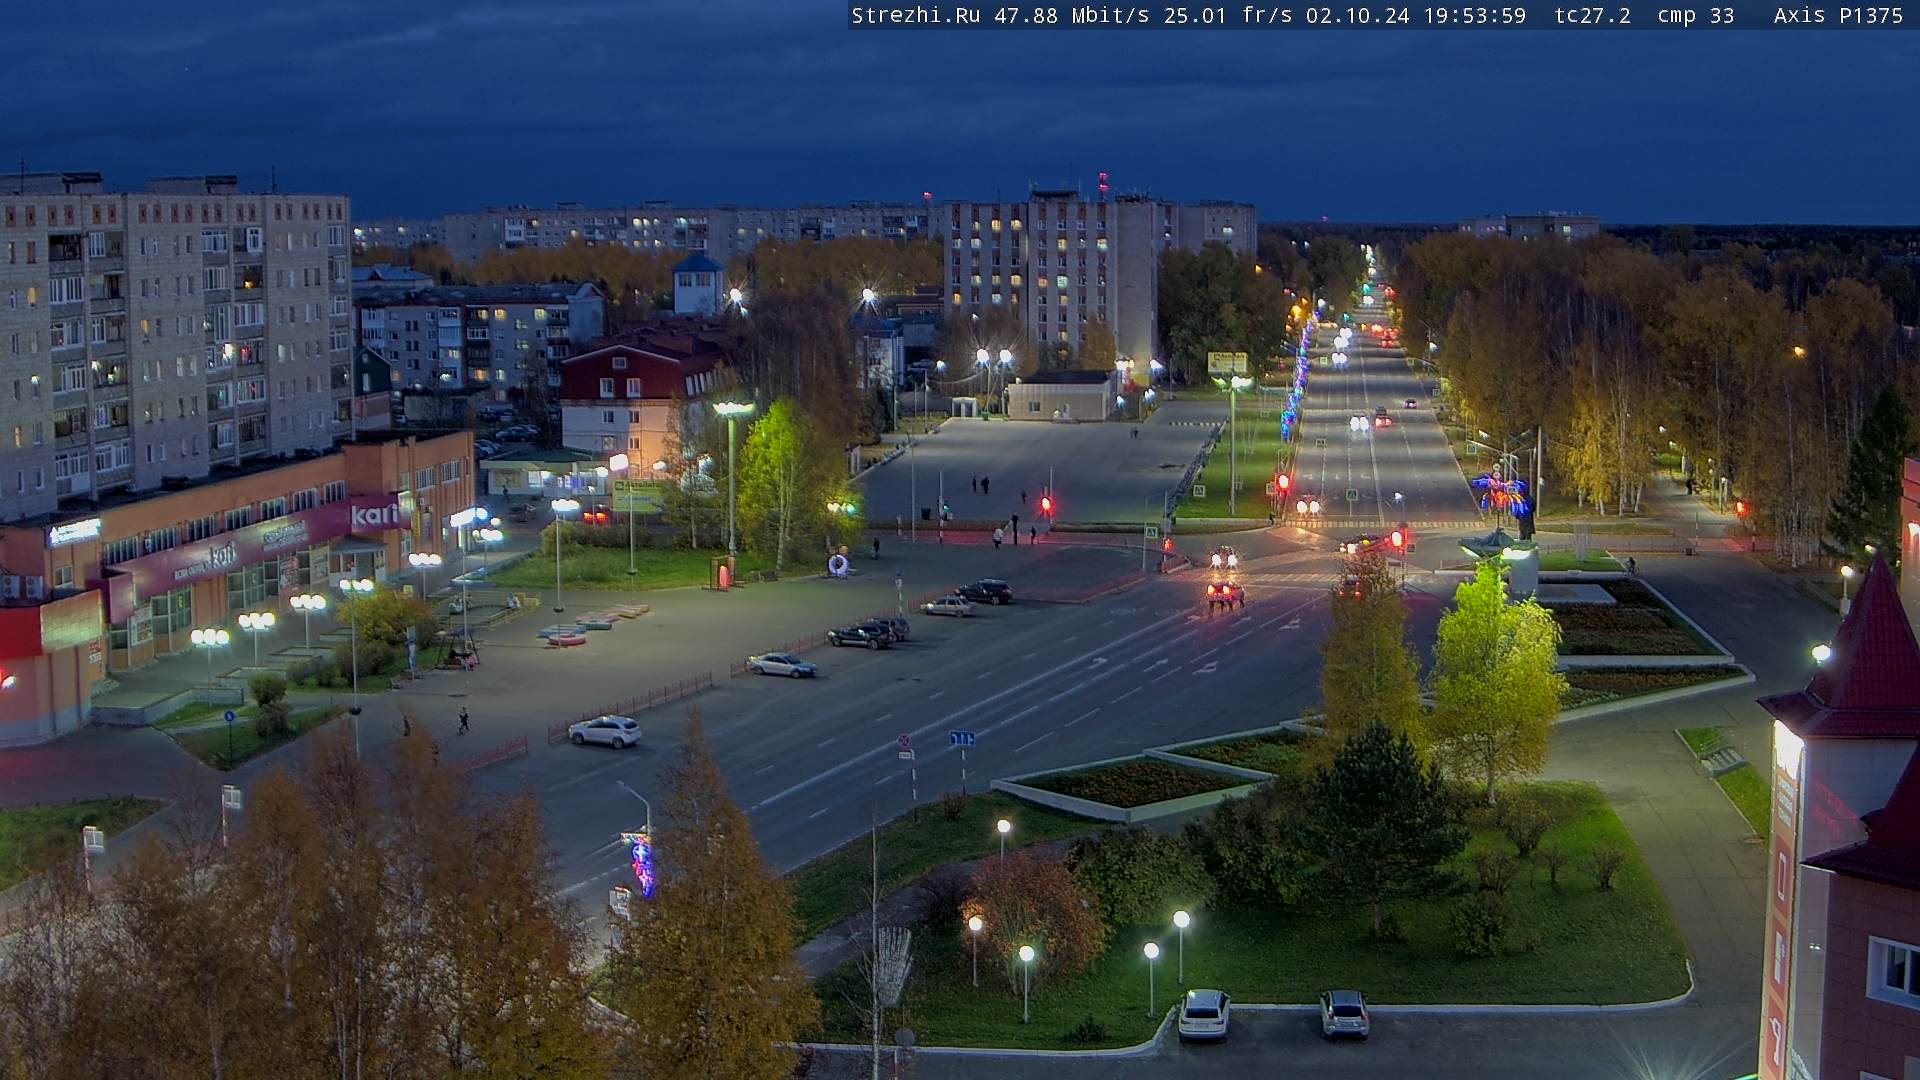Click the illuminated kari store sign
The width and height of the screenshot is (1920, 1080).
click(x=375, y=515)
